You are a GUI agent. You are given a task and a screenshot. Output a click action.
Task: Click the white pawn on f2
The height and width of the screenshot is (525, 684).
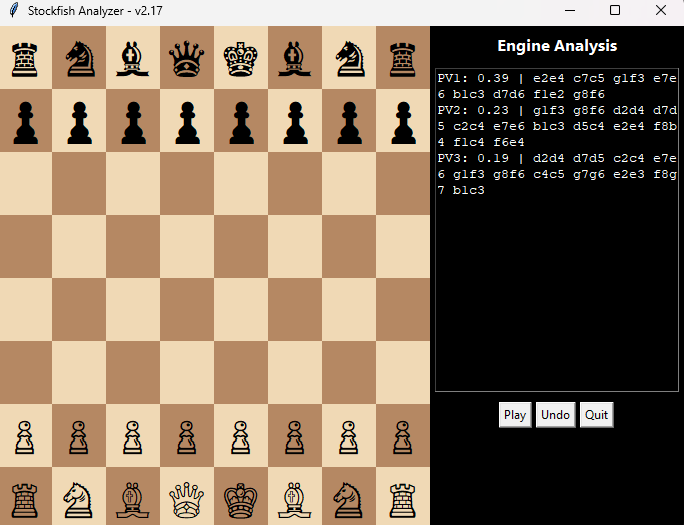(x=294, y=437)
